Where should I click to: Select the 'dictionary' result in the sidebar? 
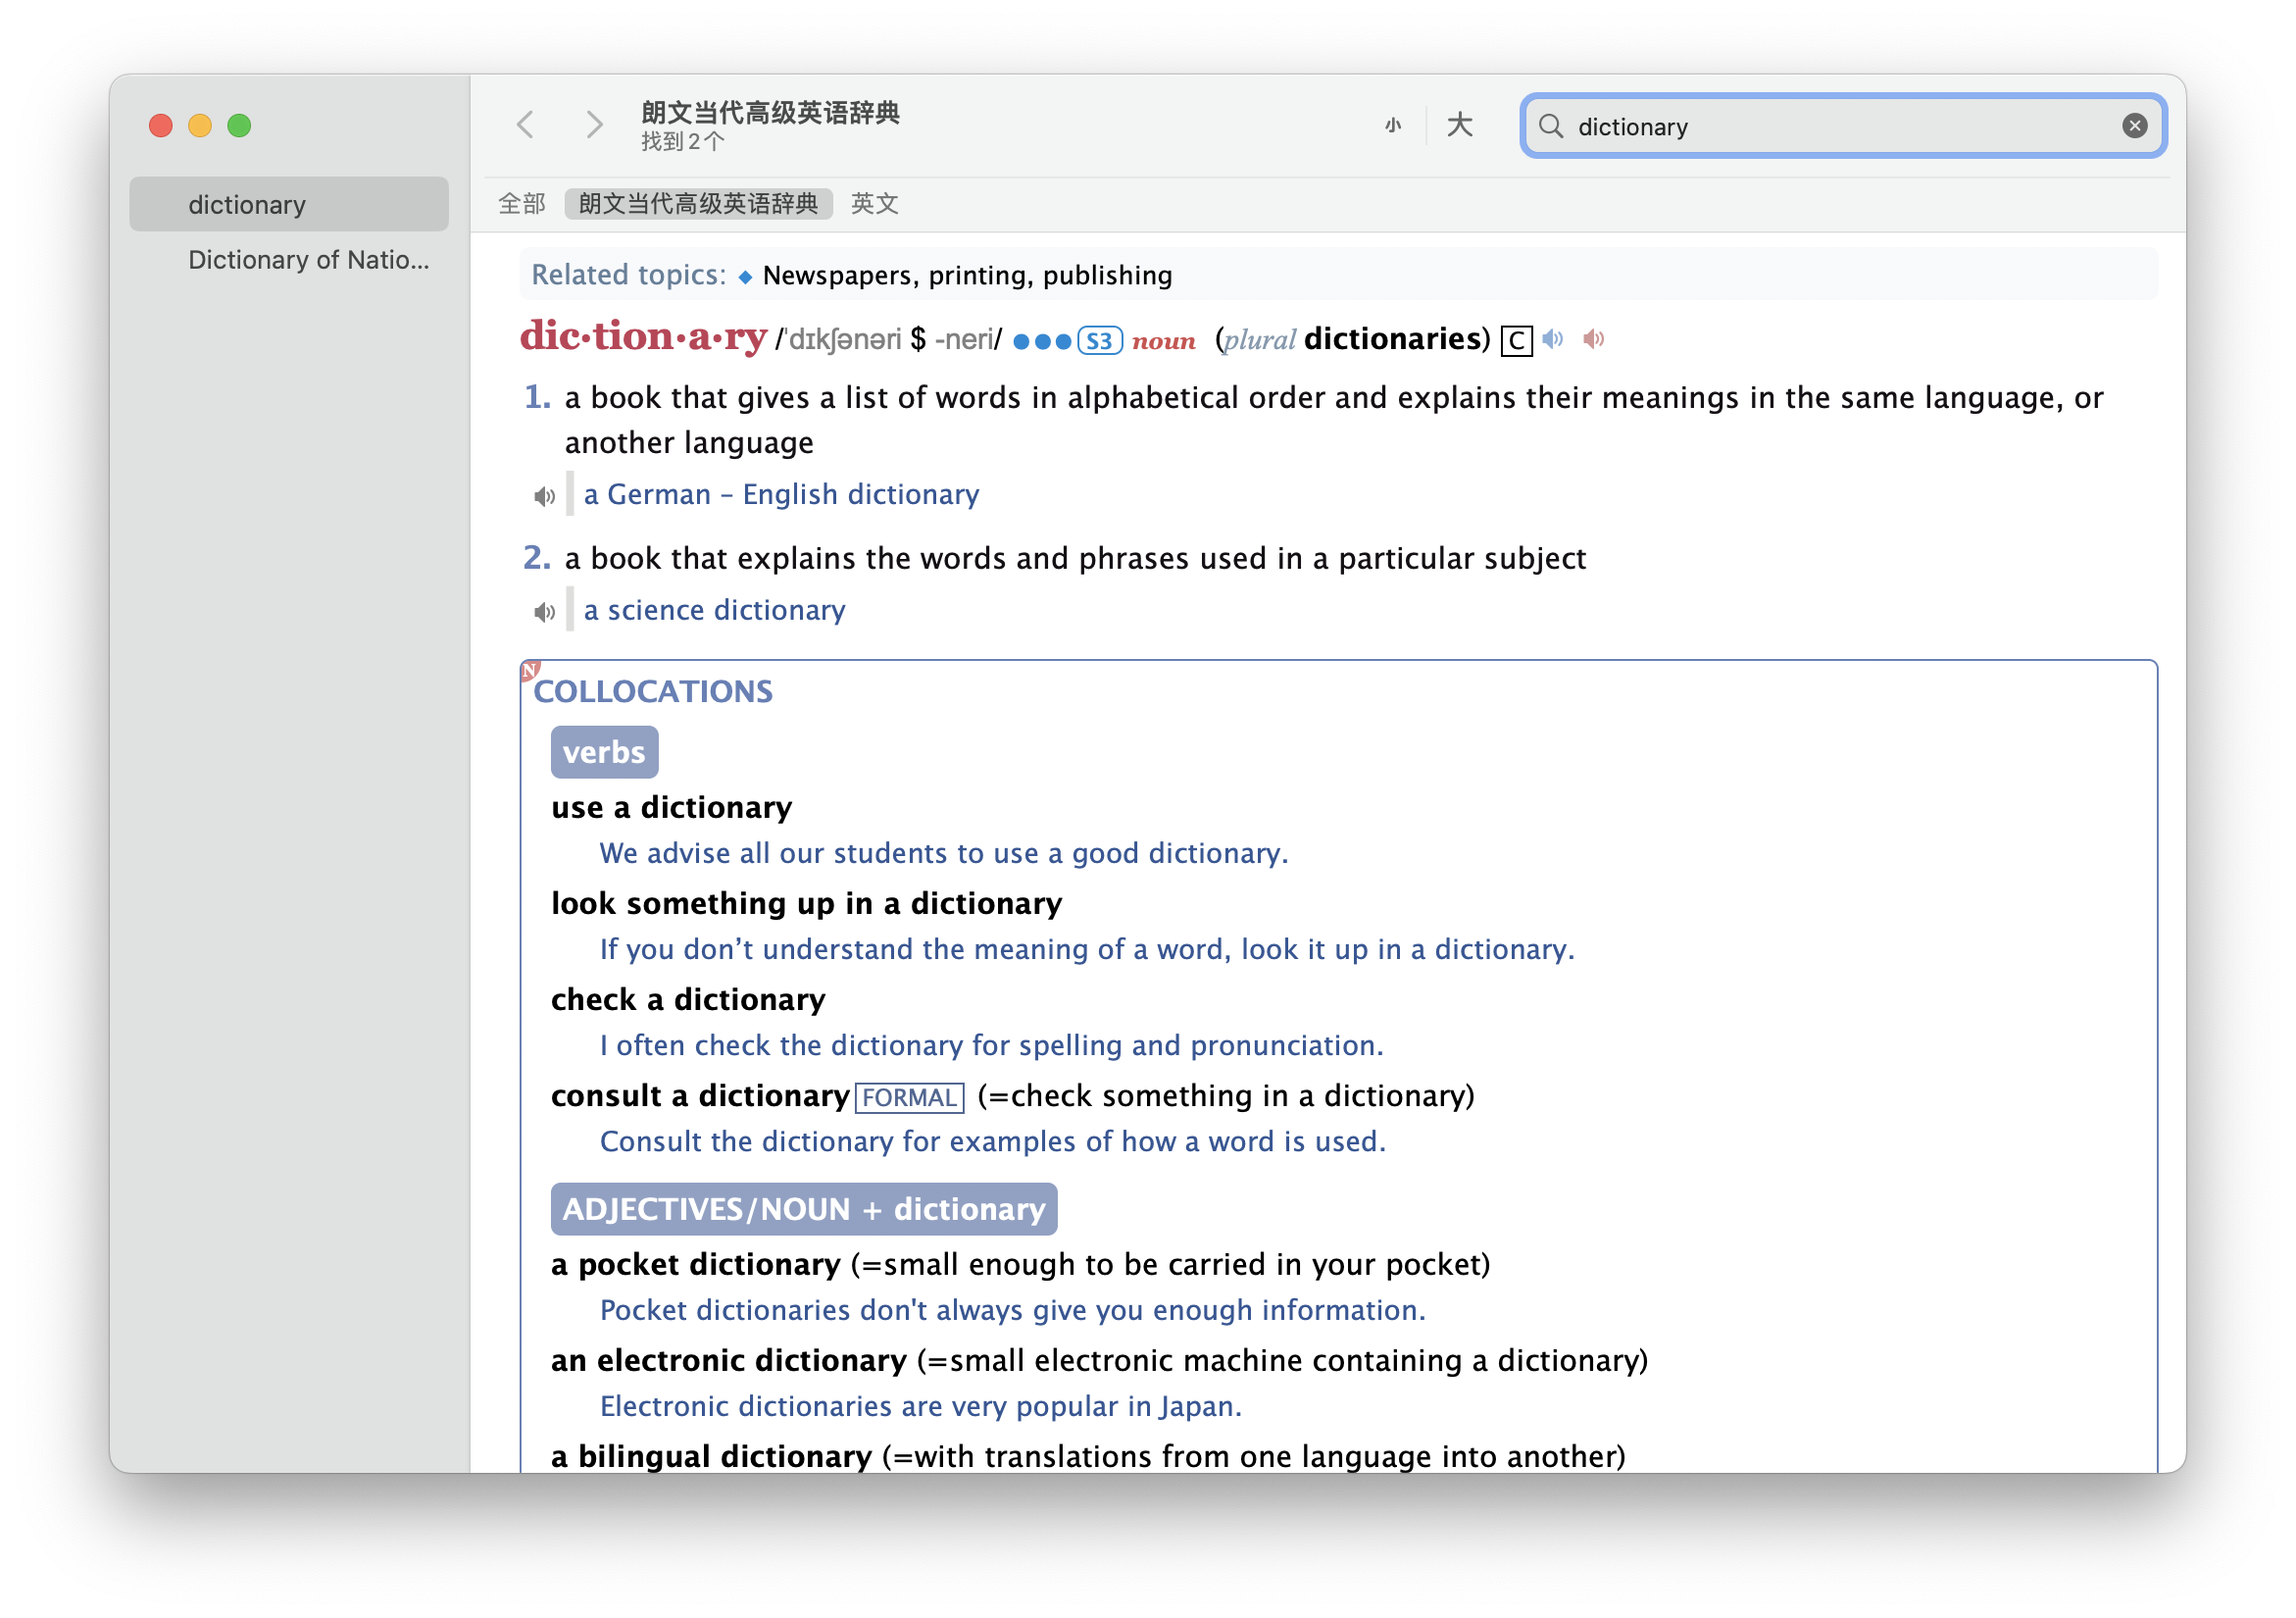(x=288, y=205)
